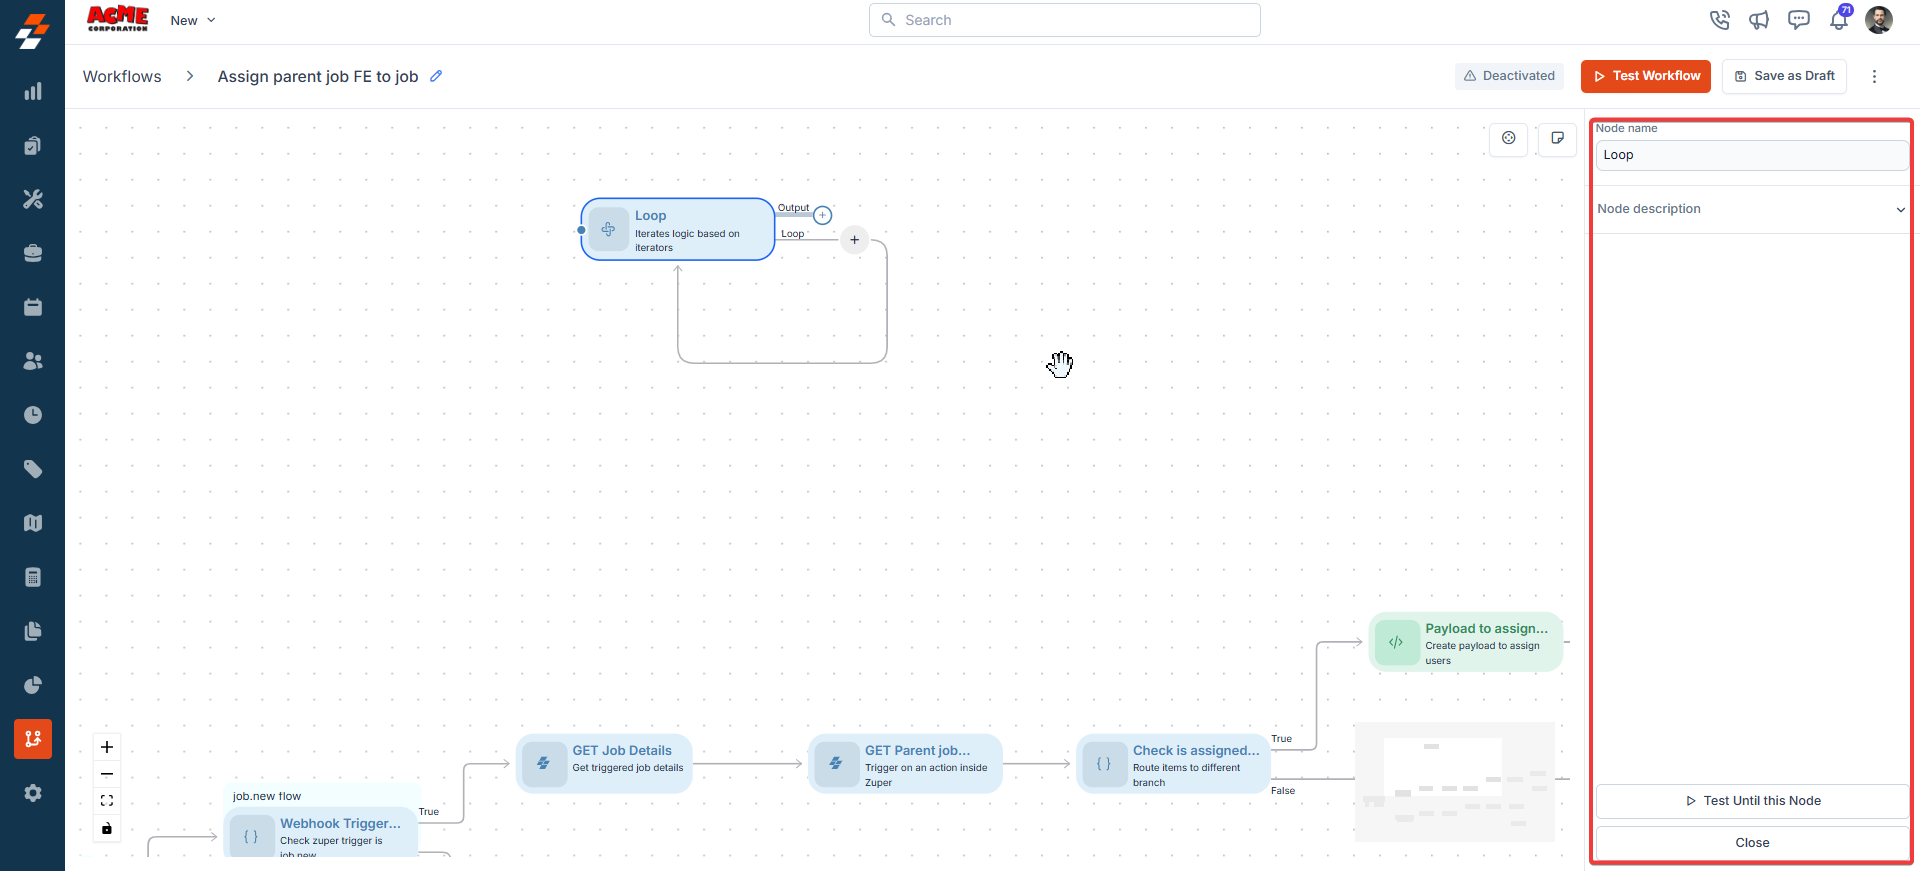Click the Zuper logo icon in sidebar
The height and width of the screenshot is (871, 1920).
pos(32,31)
